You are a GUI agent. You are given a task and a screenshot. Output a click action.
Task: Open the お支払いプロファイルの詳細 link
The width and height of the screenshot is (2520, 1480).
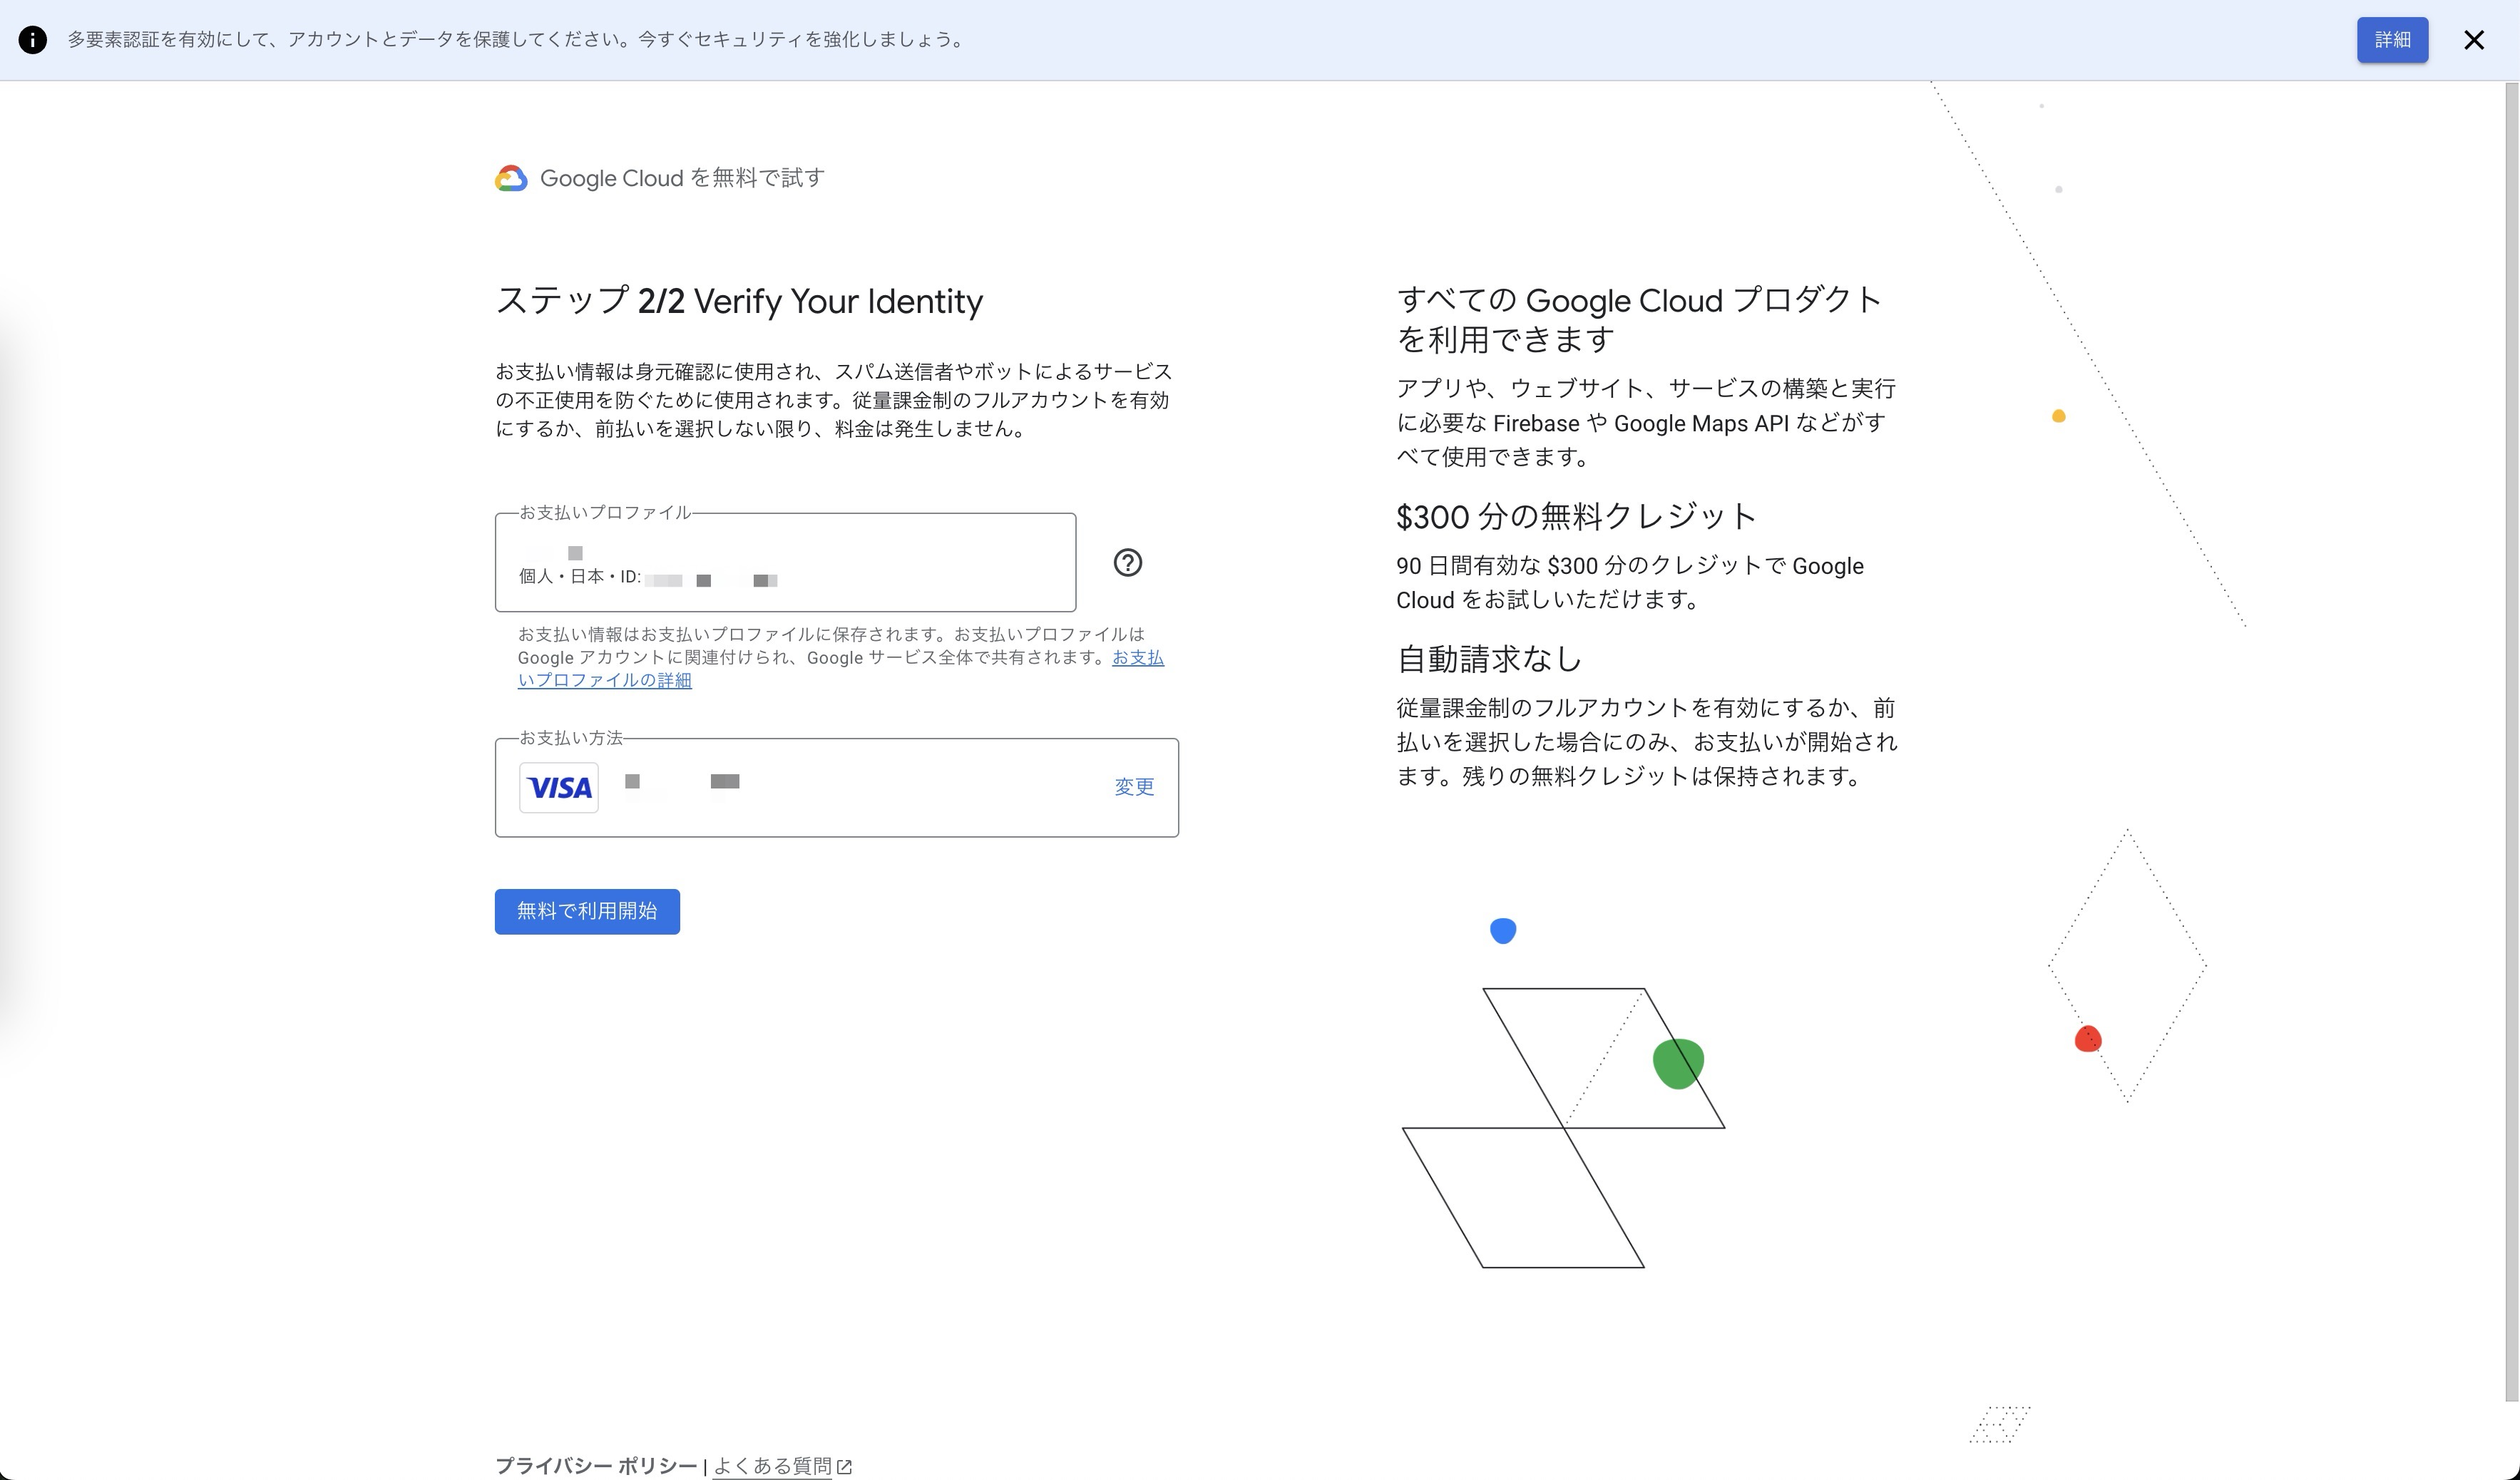pos(604,680)
